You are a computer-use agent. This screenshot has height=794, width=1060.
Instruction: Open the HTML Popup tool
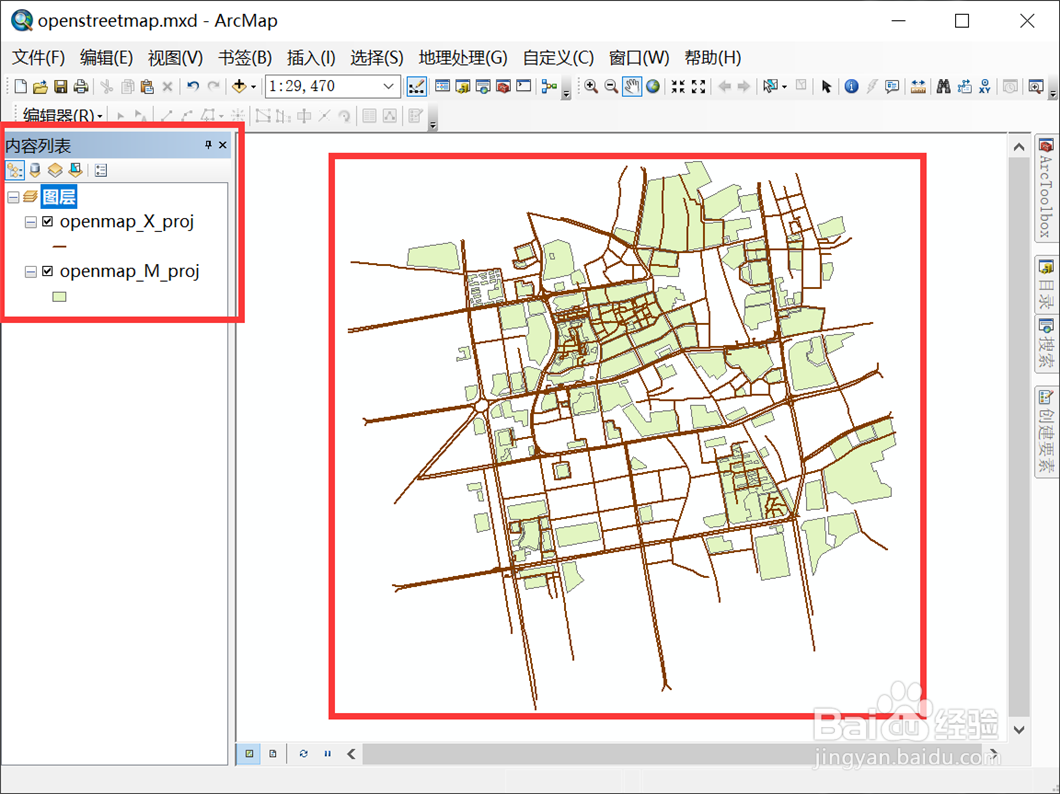point(892,86)
